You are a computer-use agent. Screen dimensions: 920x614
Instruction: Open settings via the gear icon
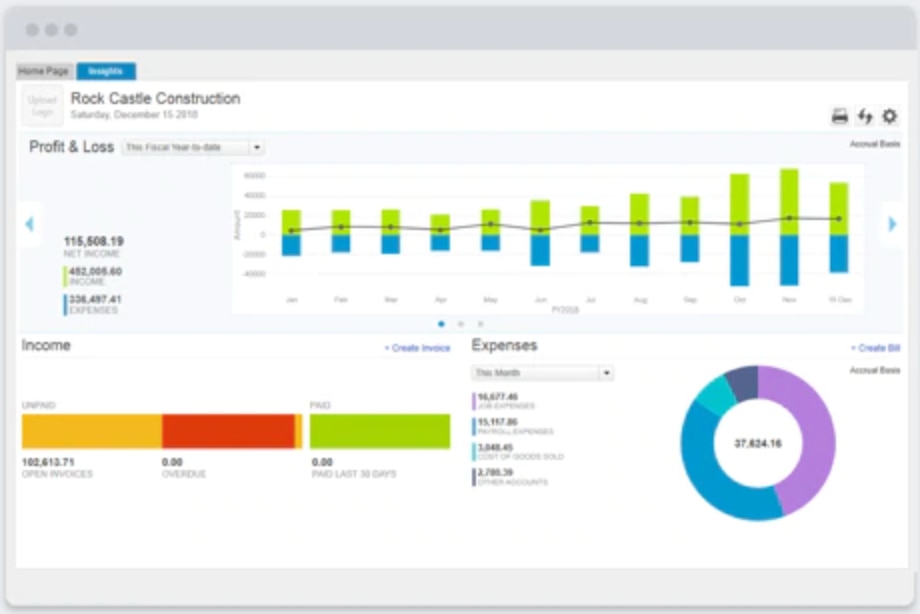[x=889, y=116]
